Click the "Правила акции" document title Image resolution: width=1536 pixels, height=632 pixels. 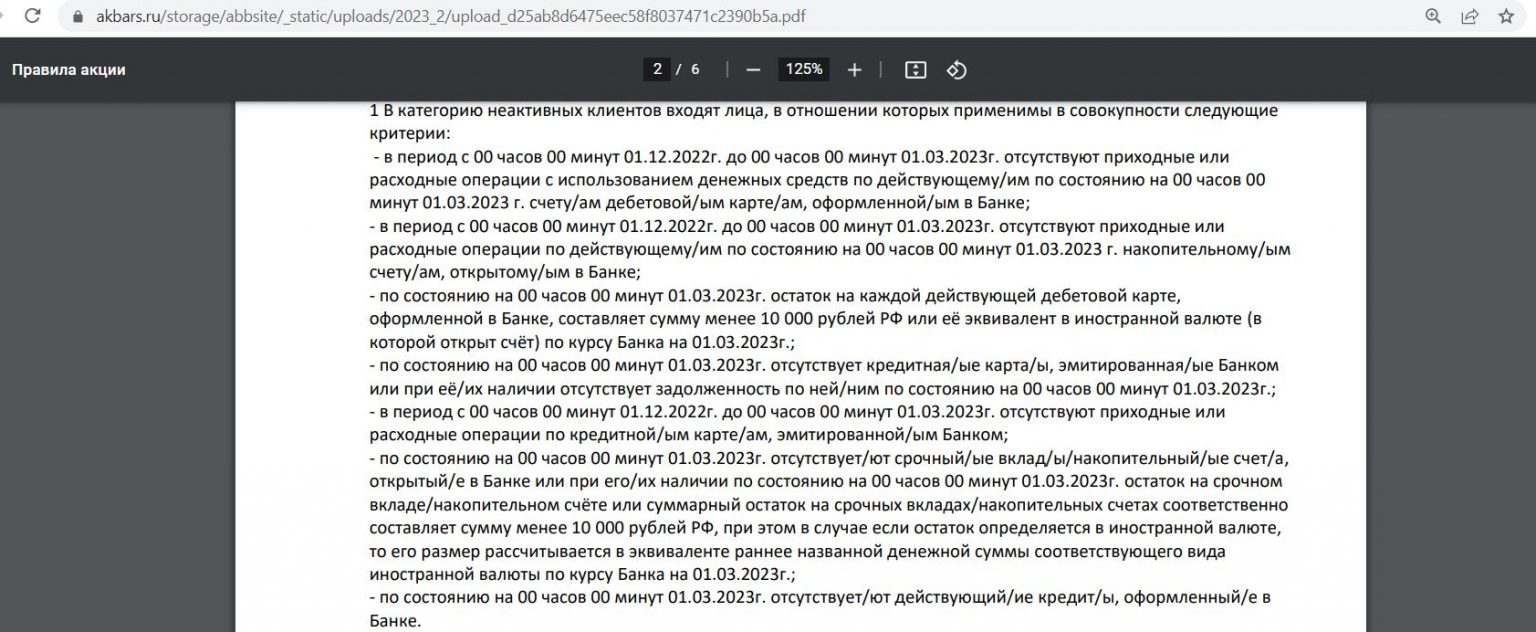[x=68, y=70]
